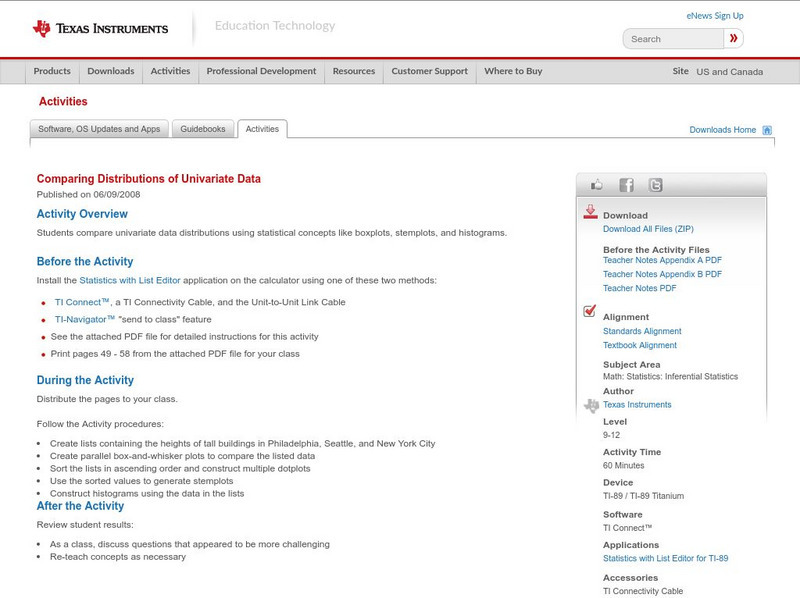Open the Resources menu
Image resolution: width=800 pixels, height=598 pixels.
(354, 71)
